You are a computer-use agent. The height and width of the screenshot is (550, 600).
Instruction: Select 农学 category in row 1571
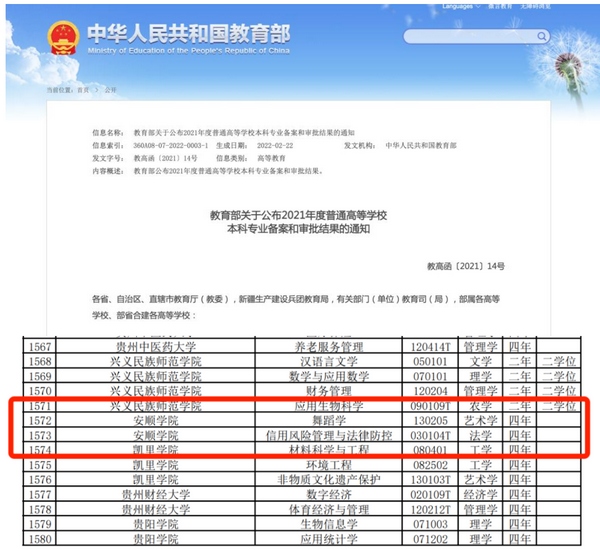[480, 406]
